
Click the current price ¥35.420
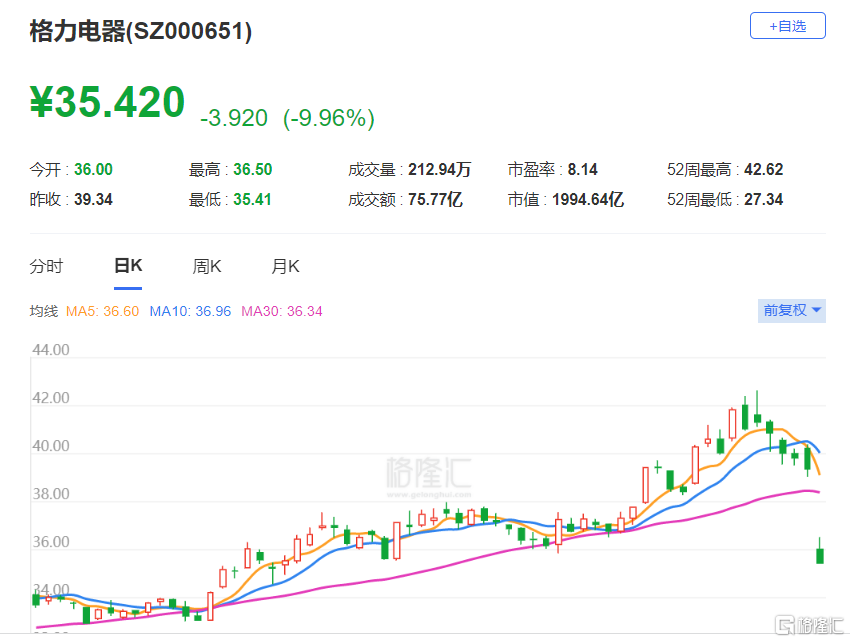click(x=107, y=102)
